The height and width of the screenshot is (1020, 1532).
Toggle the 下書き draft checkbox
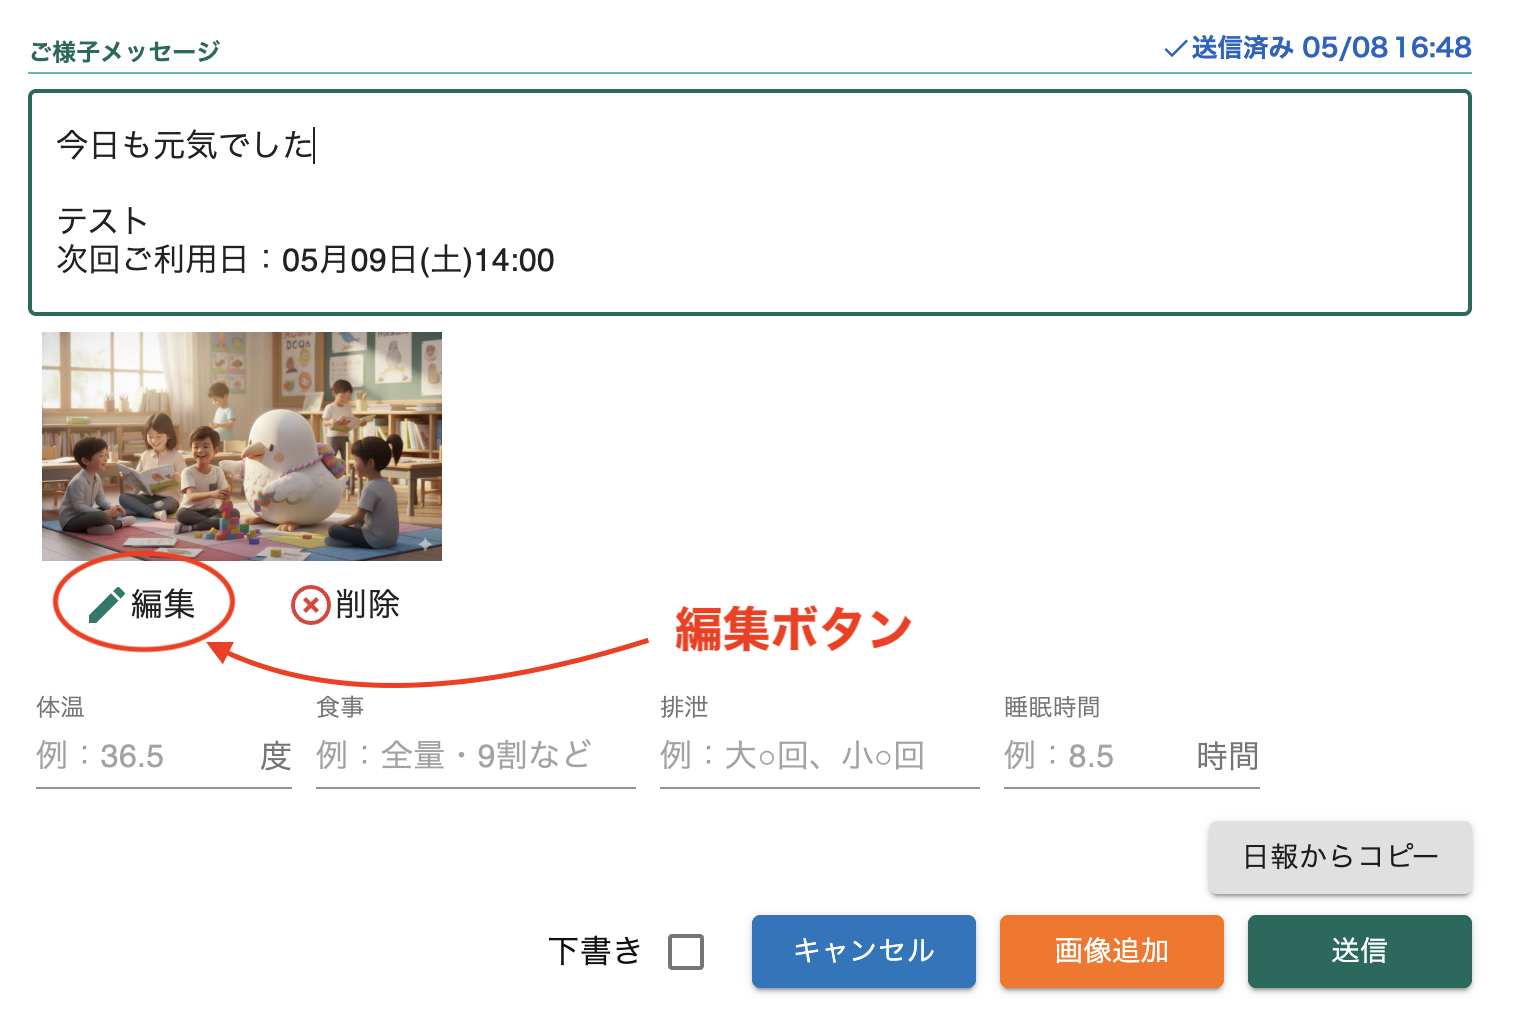coord(686,951)
